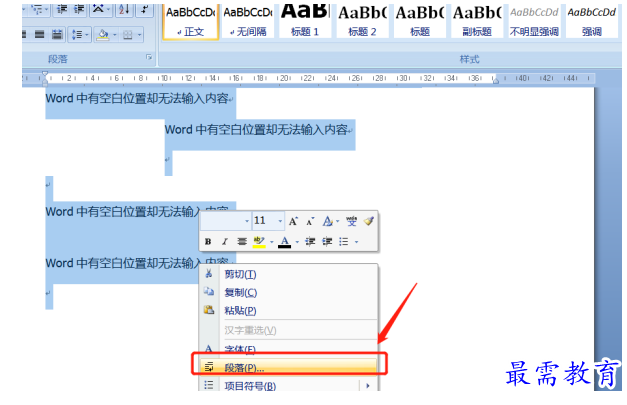
Task: Open the shading color dropdown arrow
Action: click(x=114, y=35)
